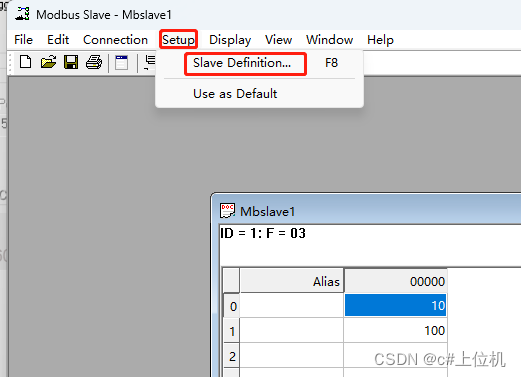This screenshot has width=521, height=377.
Task: Select the cell with value 10
Action: click(x=395, y=305)
